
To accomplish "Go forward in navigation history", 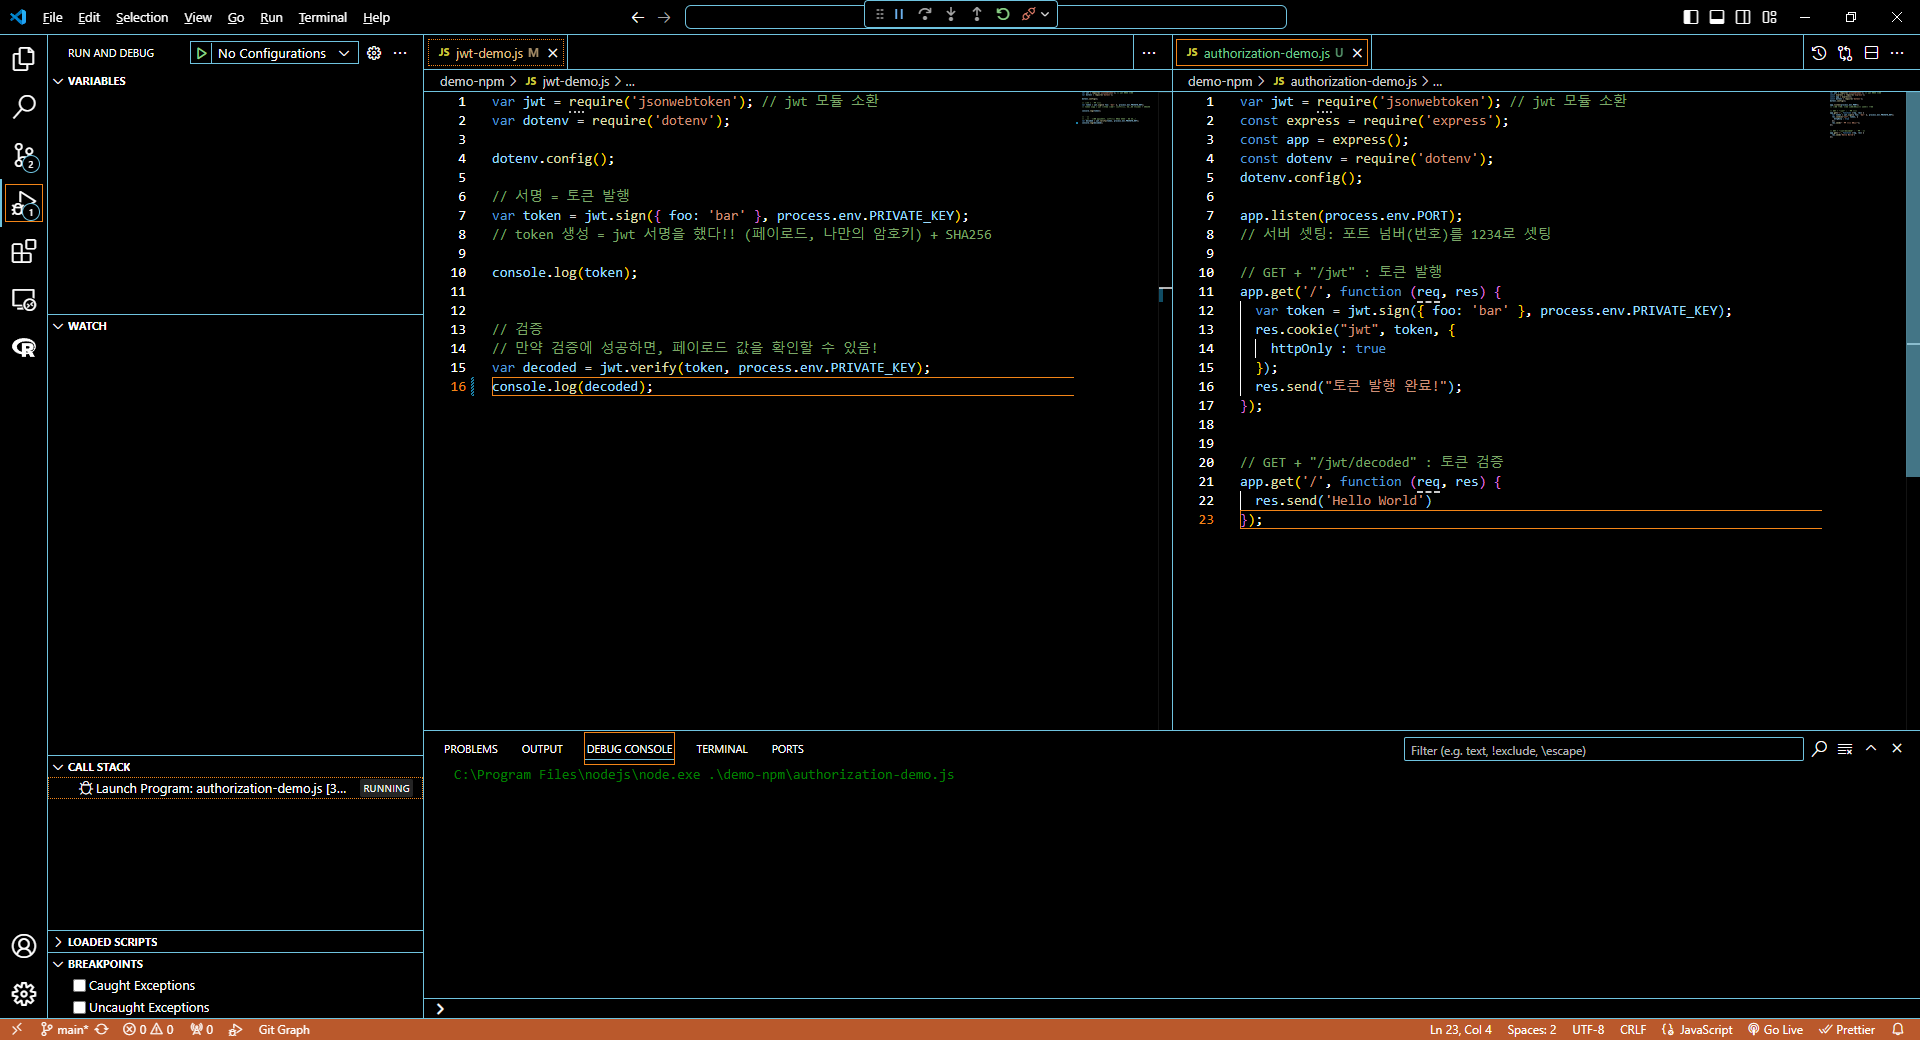I will coord(664,17).
